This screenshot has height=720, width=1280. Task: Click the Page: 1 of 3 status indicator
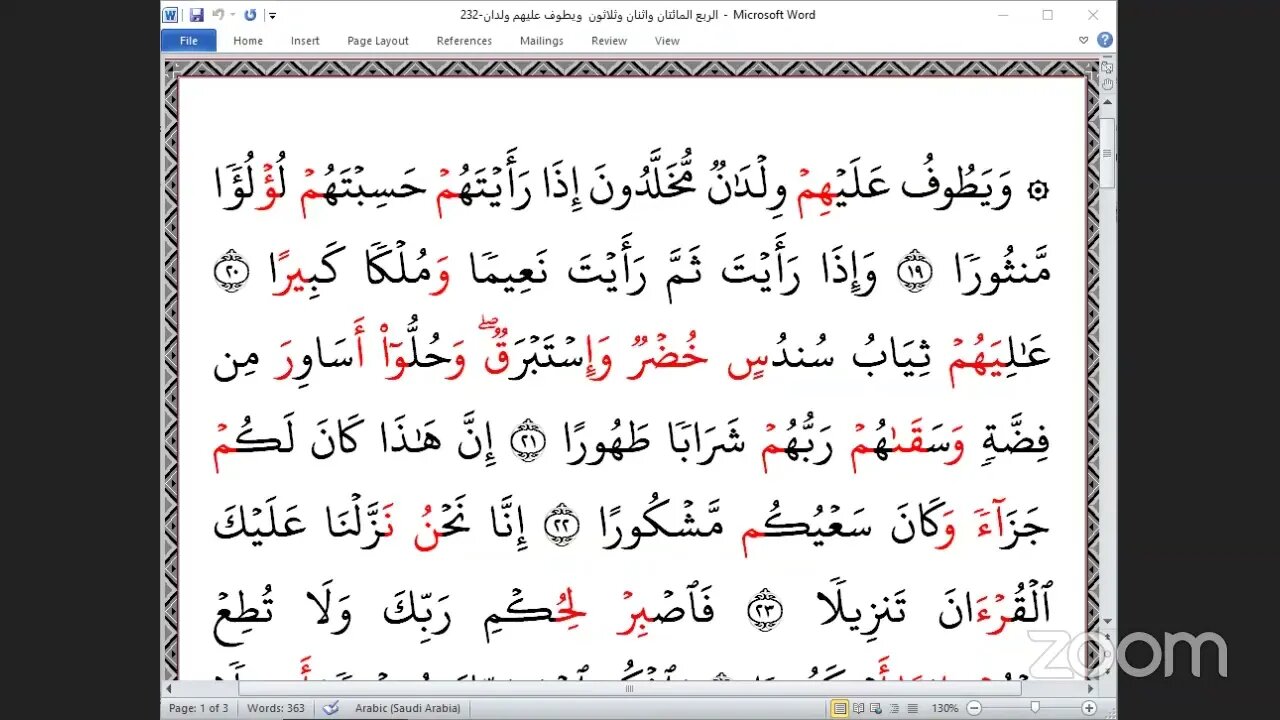(198, 708)
